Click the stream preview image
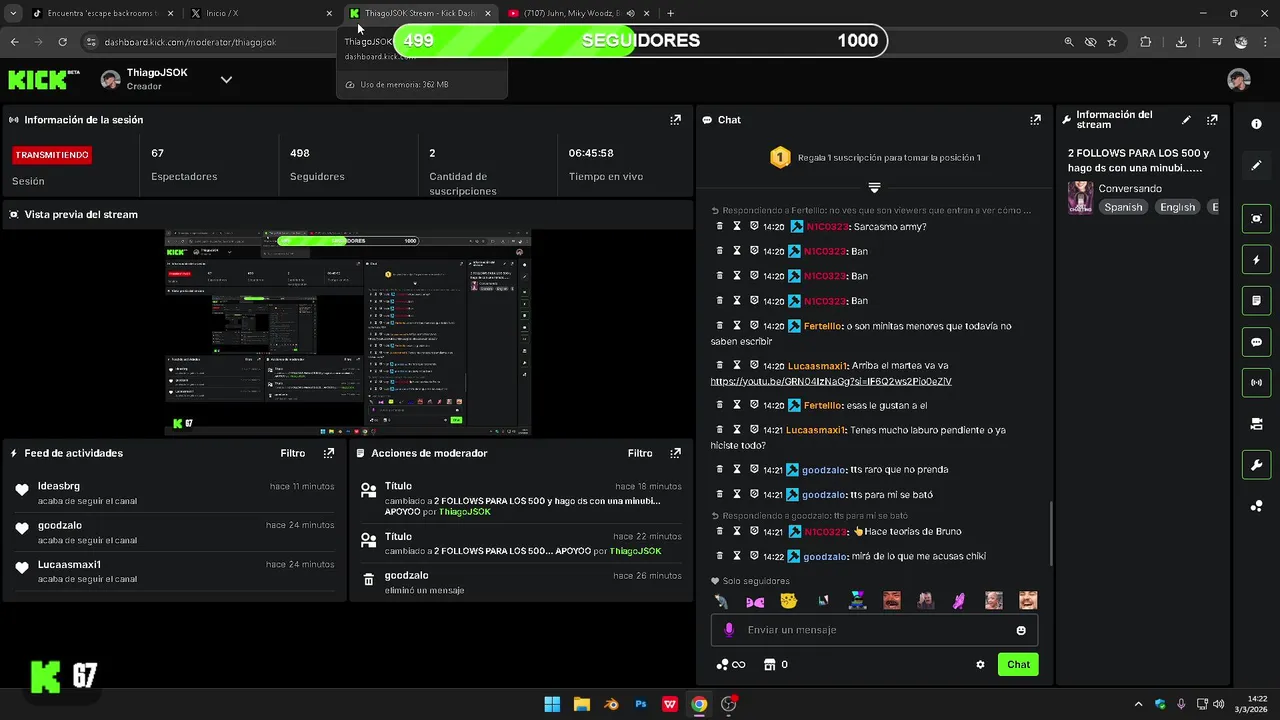 pos(348,333)
